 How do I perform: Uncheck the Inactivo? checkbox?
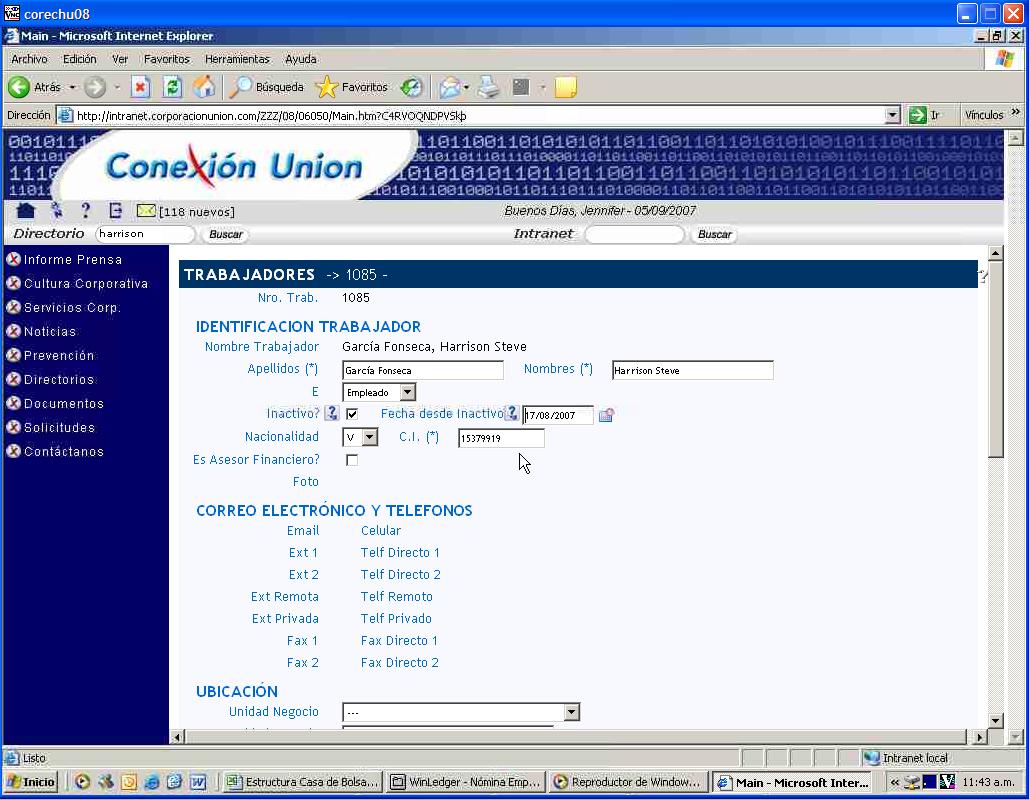point(352,414)
